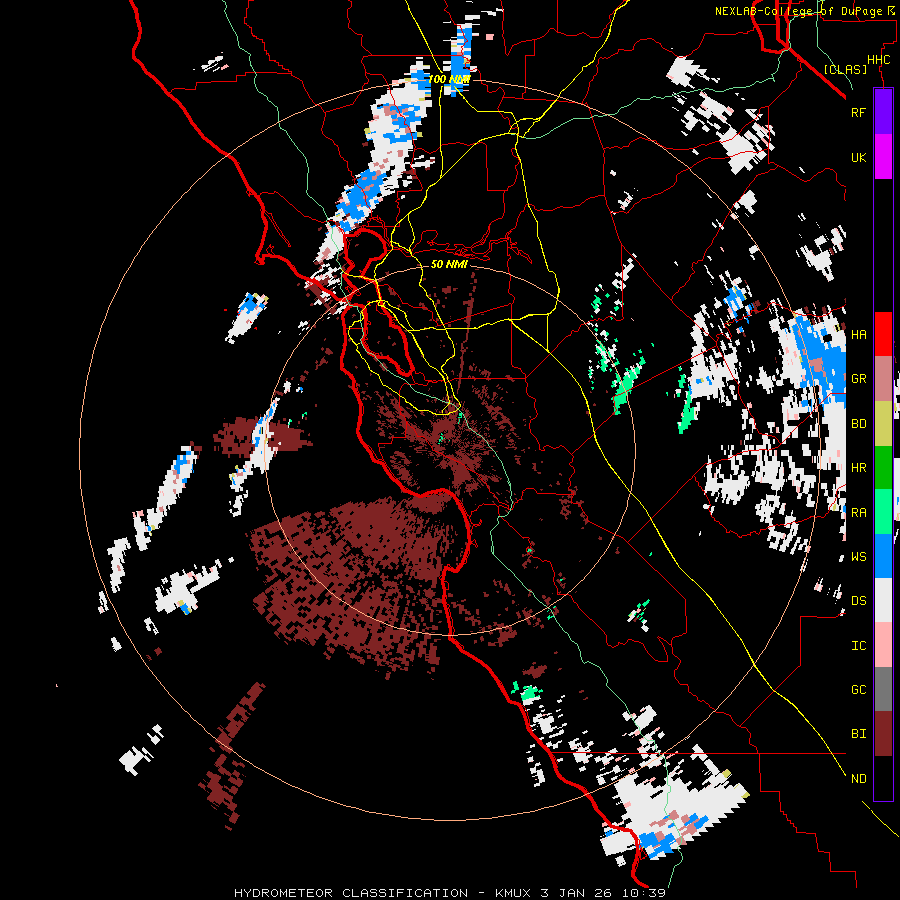Viewport: 900px width, 900px height.
Task: Click the IC legend label
Action: (858, 645)
